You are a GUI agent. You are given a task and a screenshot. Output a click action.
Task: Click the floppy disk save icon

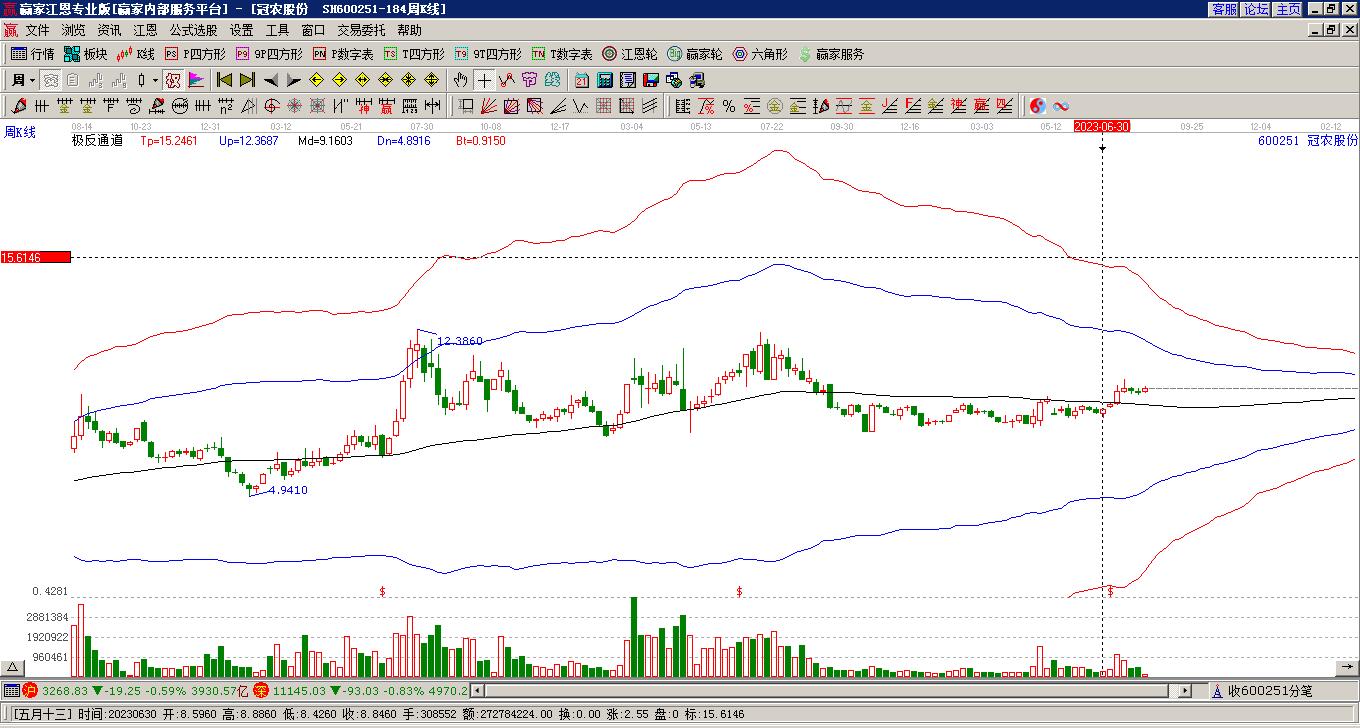pyautogui.click(x=651, y=80)
